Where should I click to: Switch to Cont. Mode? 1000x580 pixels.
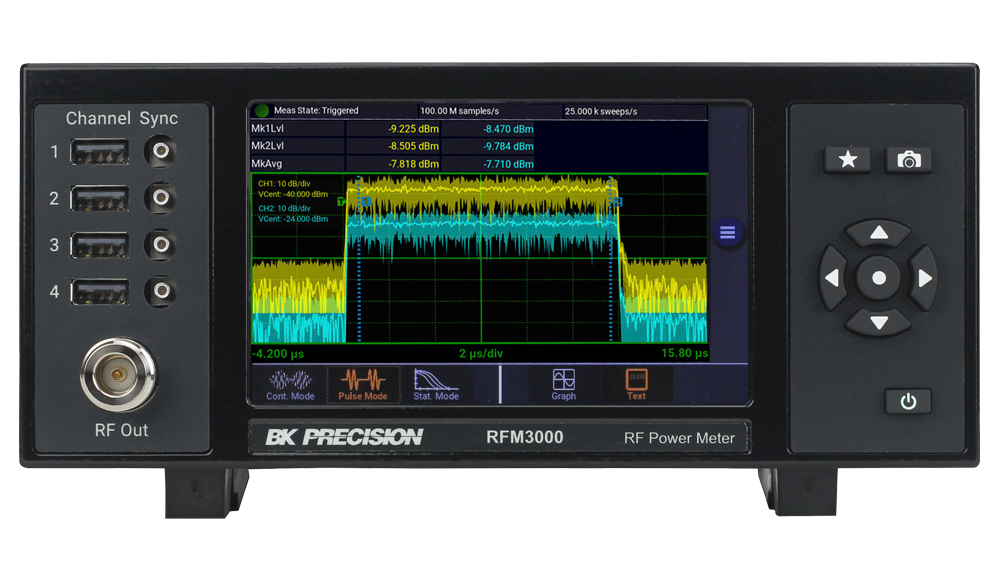coord(290,384)
